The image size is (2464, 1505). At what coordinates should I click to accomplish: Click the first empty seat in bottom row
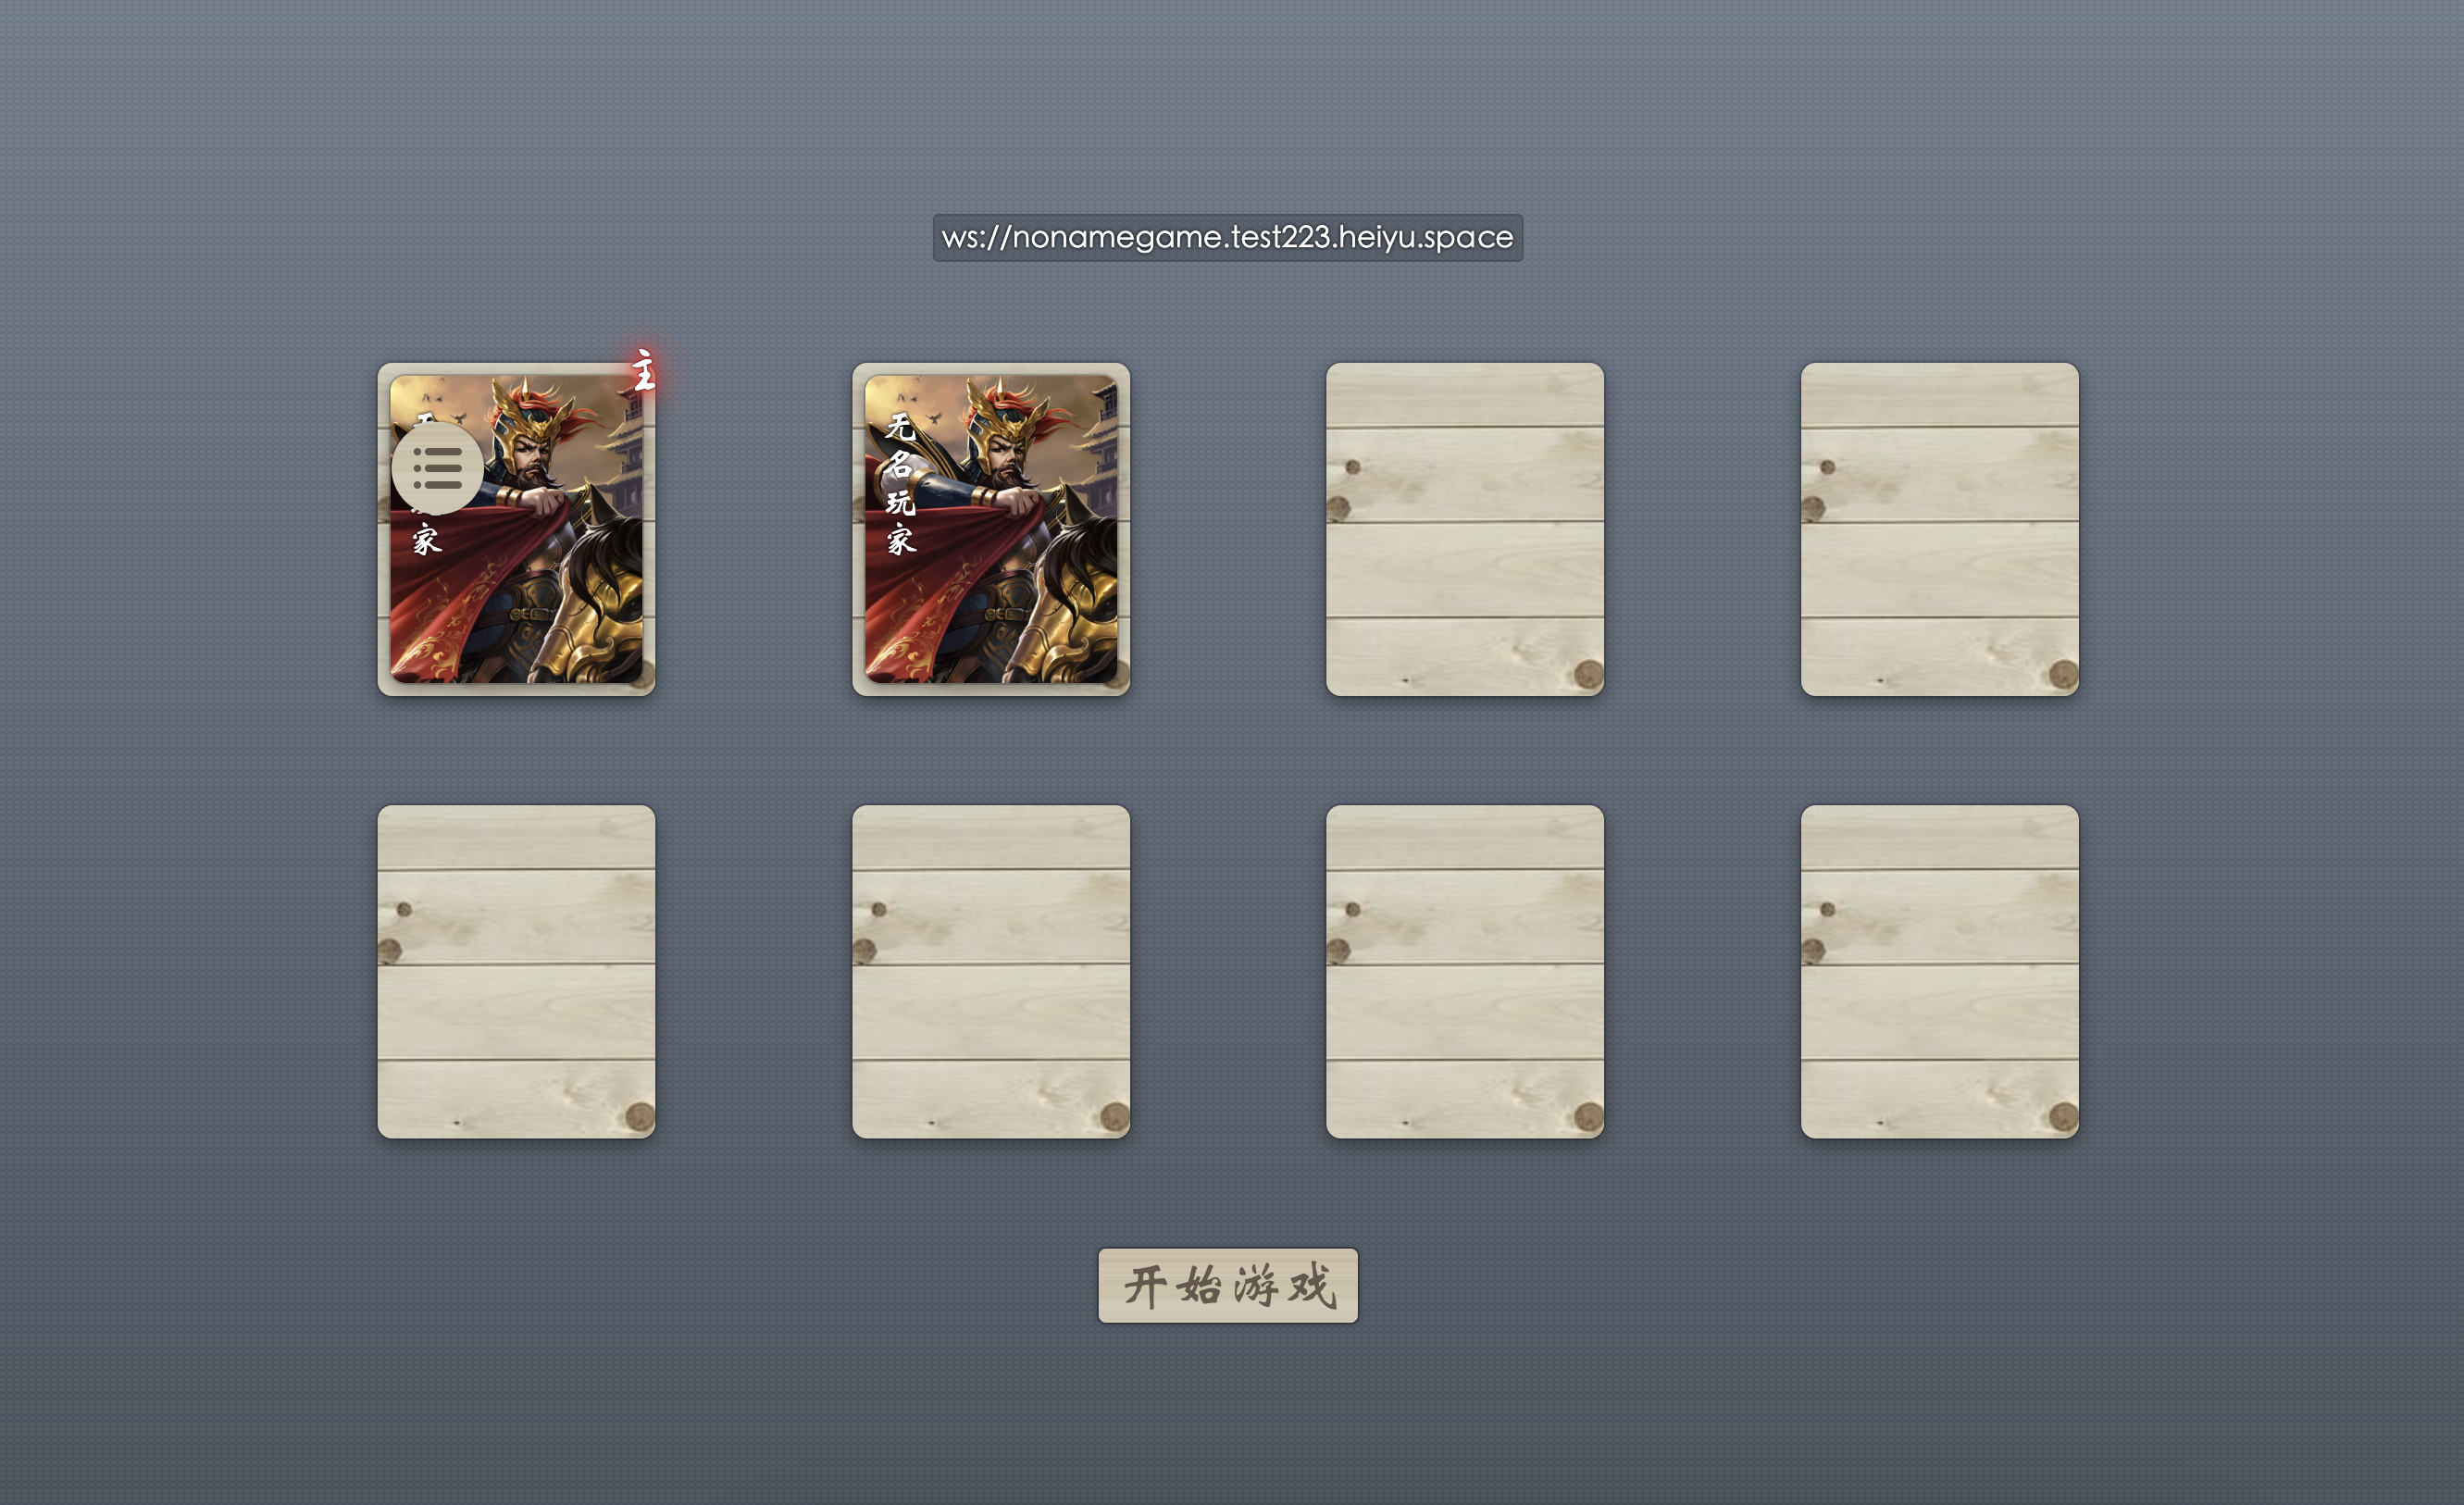click(x=516, y=971)
